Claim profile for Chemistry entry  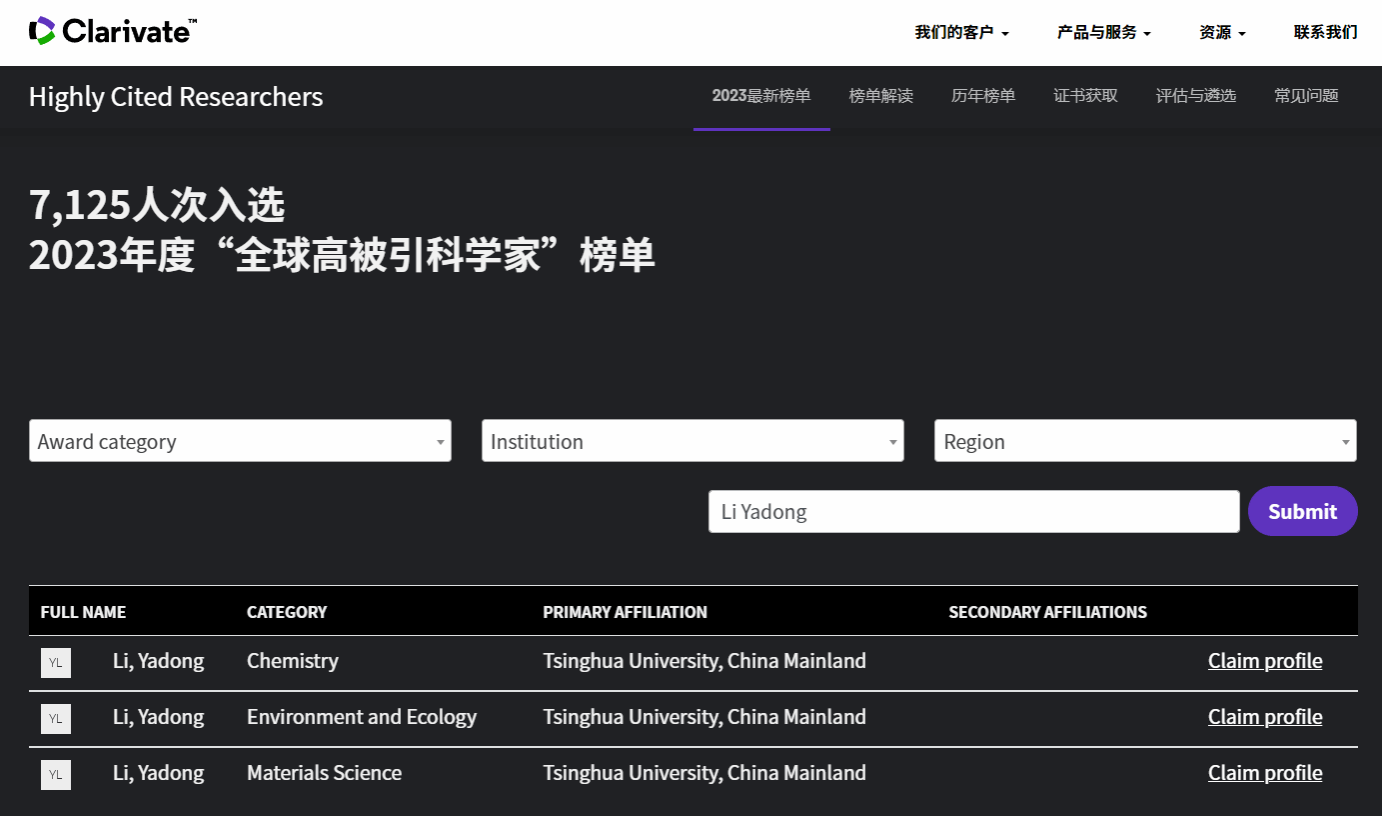(1265, 661)
